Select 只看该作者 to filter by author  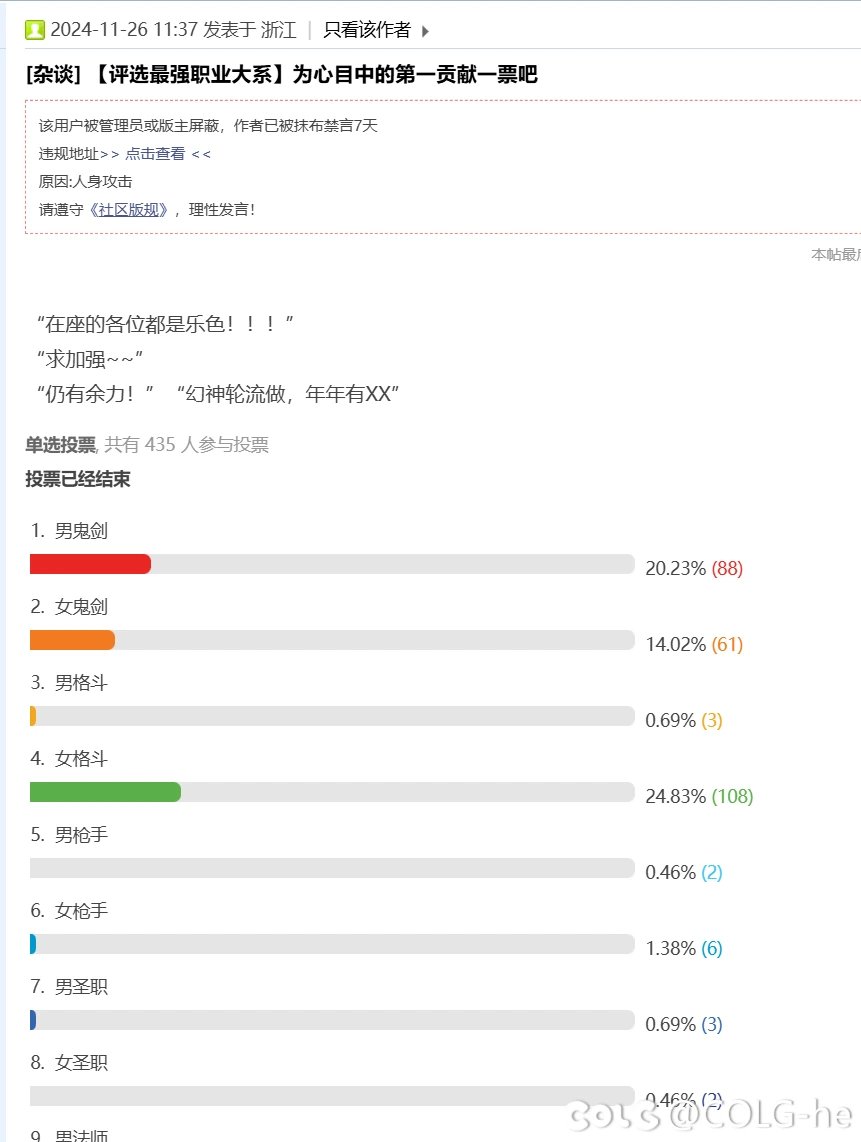(367, 30)
